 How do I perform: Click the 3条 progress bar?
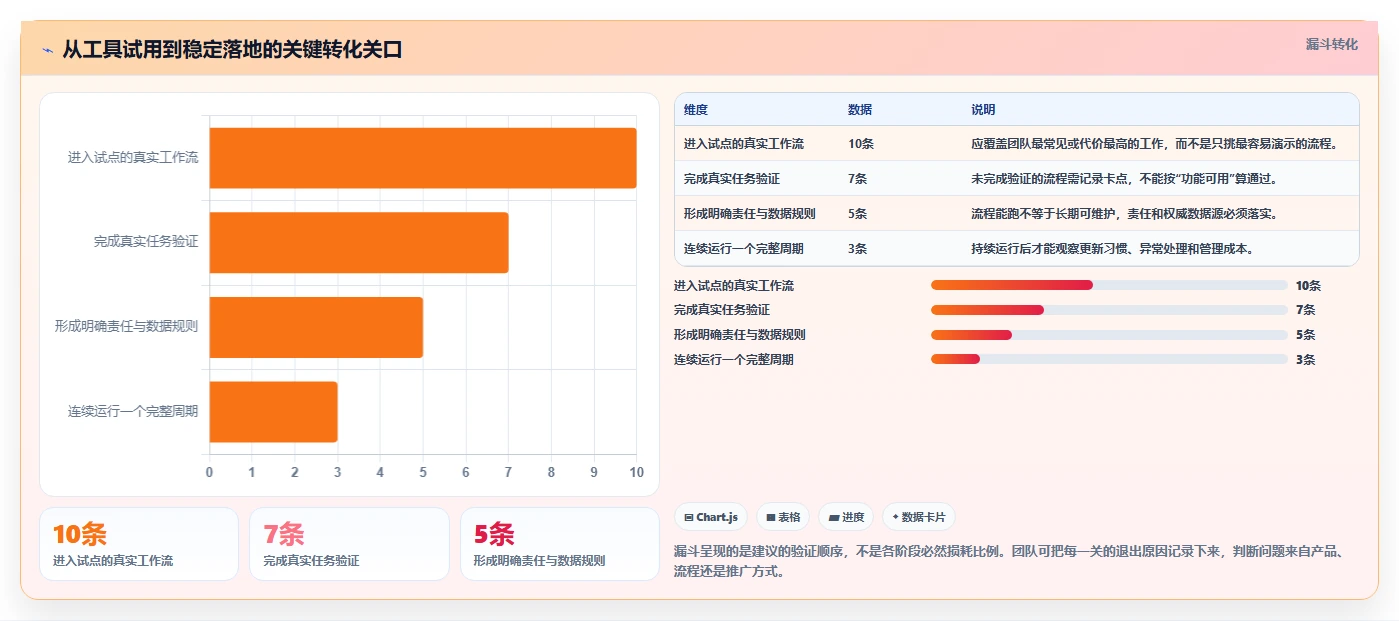pyautogui.click(x=1109, y=359)
